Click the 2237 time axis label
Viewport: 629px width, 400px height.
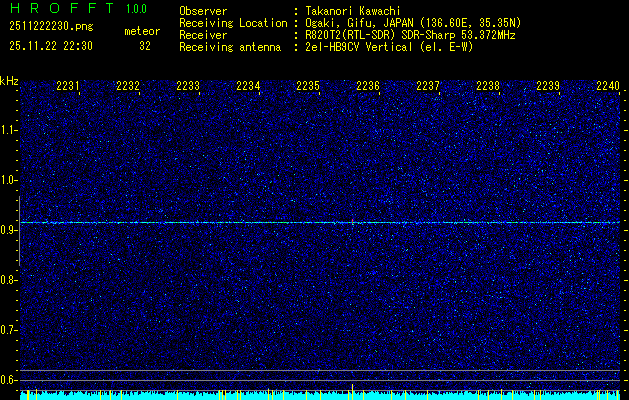(428, 86)
